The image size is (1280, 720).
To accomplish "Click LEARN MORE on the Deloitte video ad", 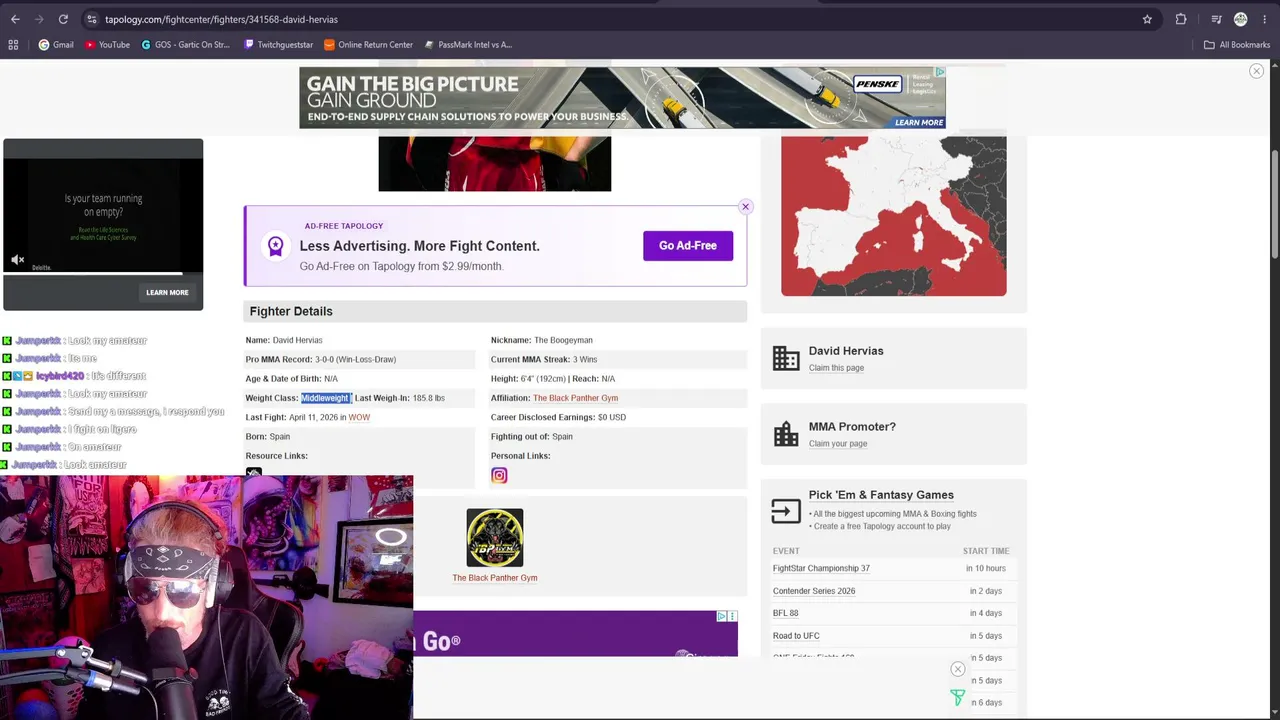I will pyautogui.click(x=167, y=293).
